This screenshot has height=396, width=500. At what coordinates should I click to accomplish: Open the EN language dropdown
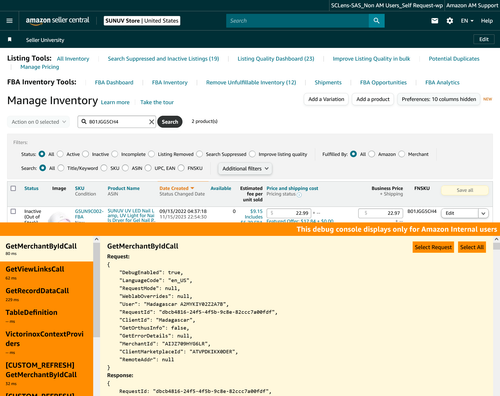coord(467,21)
